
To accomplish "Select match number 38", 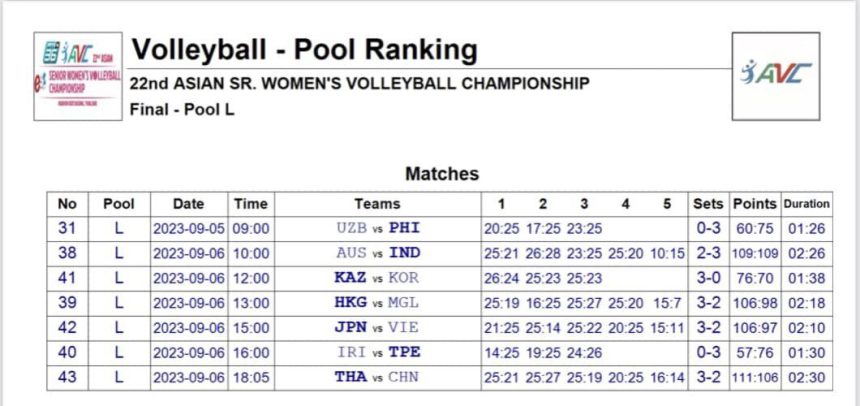I will (67, 253).
